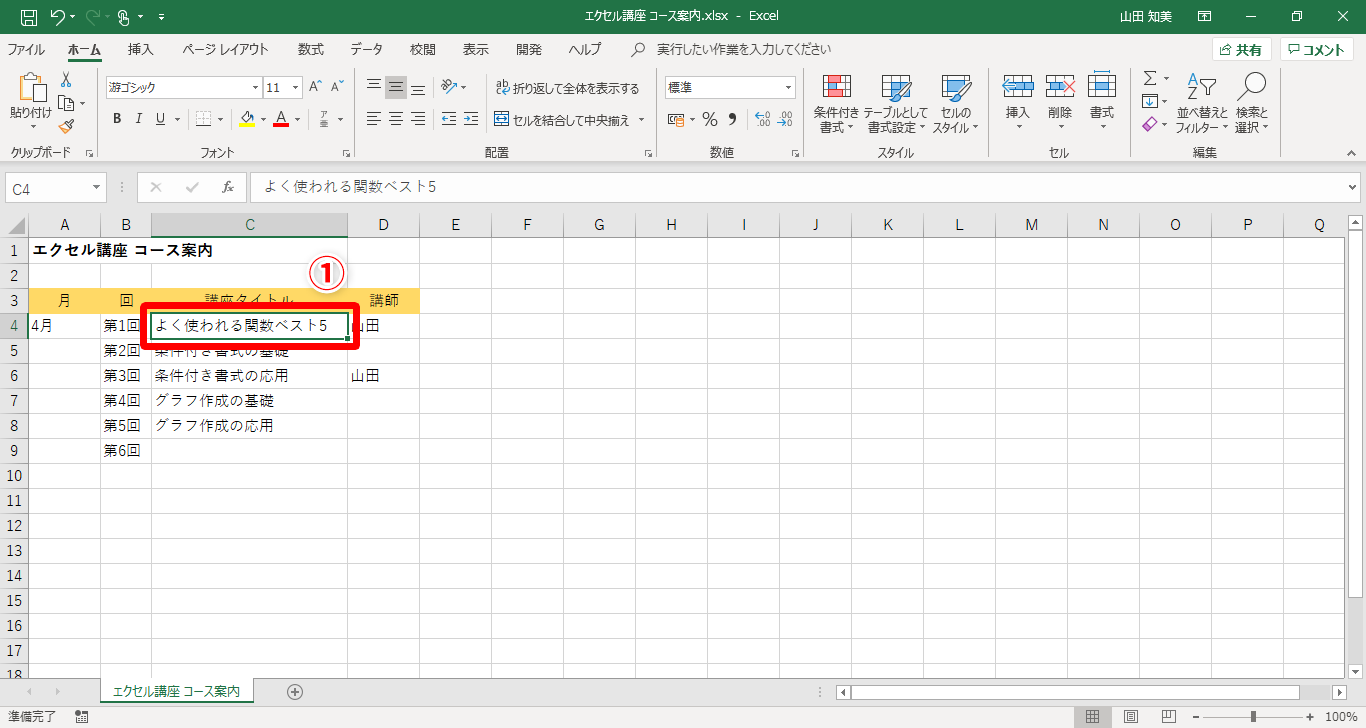
Task: Open the 游ゴシック font name dropdown
Action: coord(255,88)
